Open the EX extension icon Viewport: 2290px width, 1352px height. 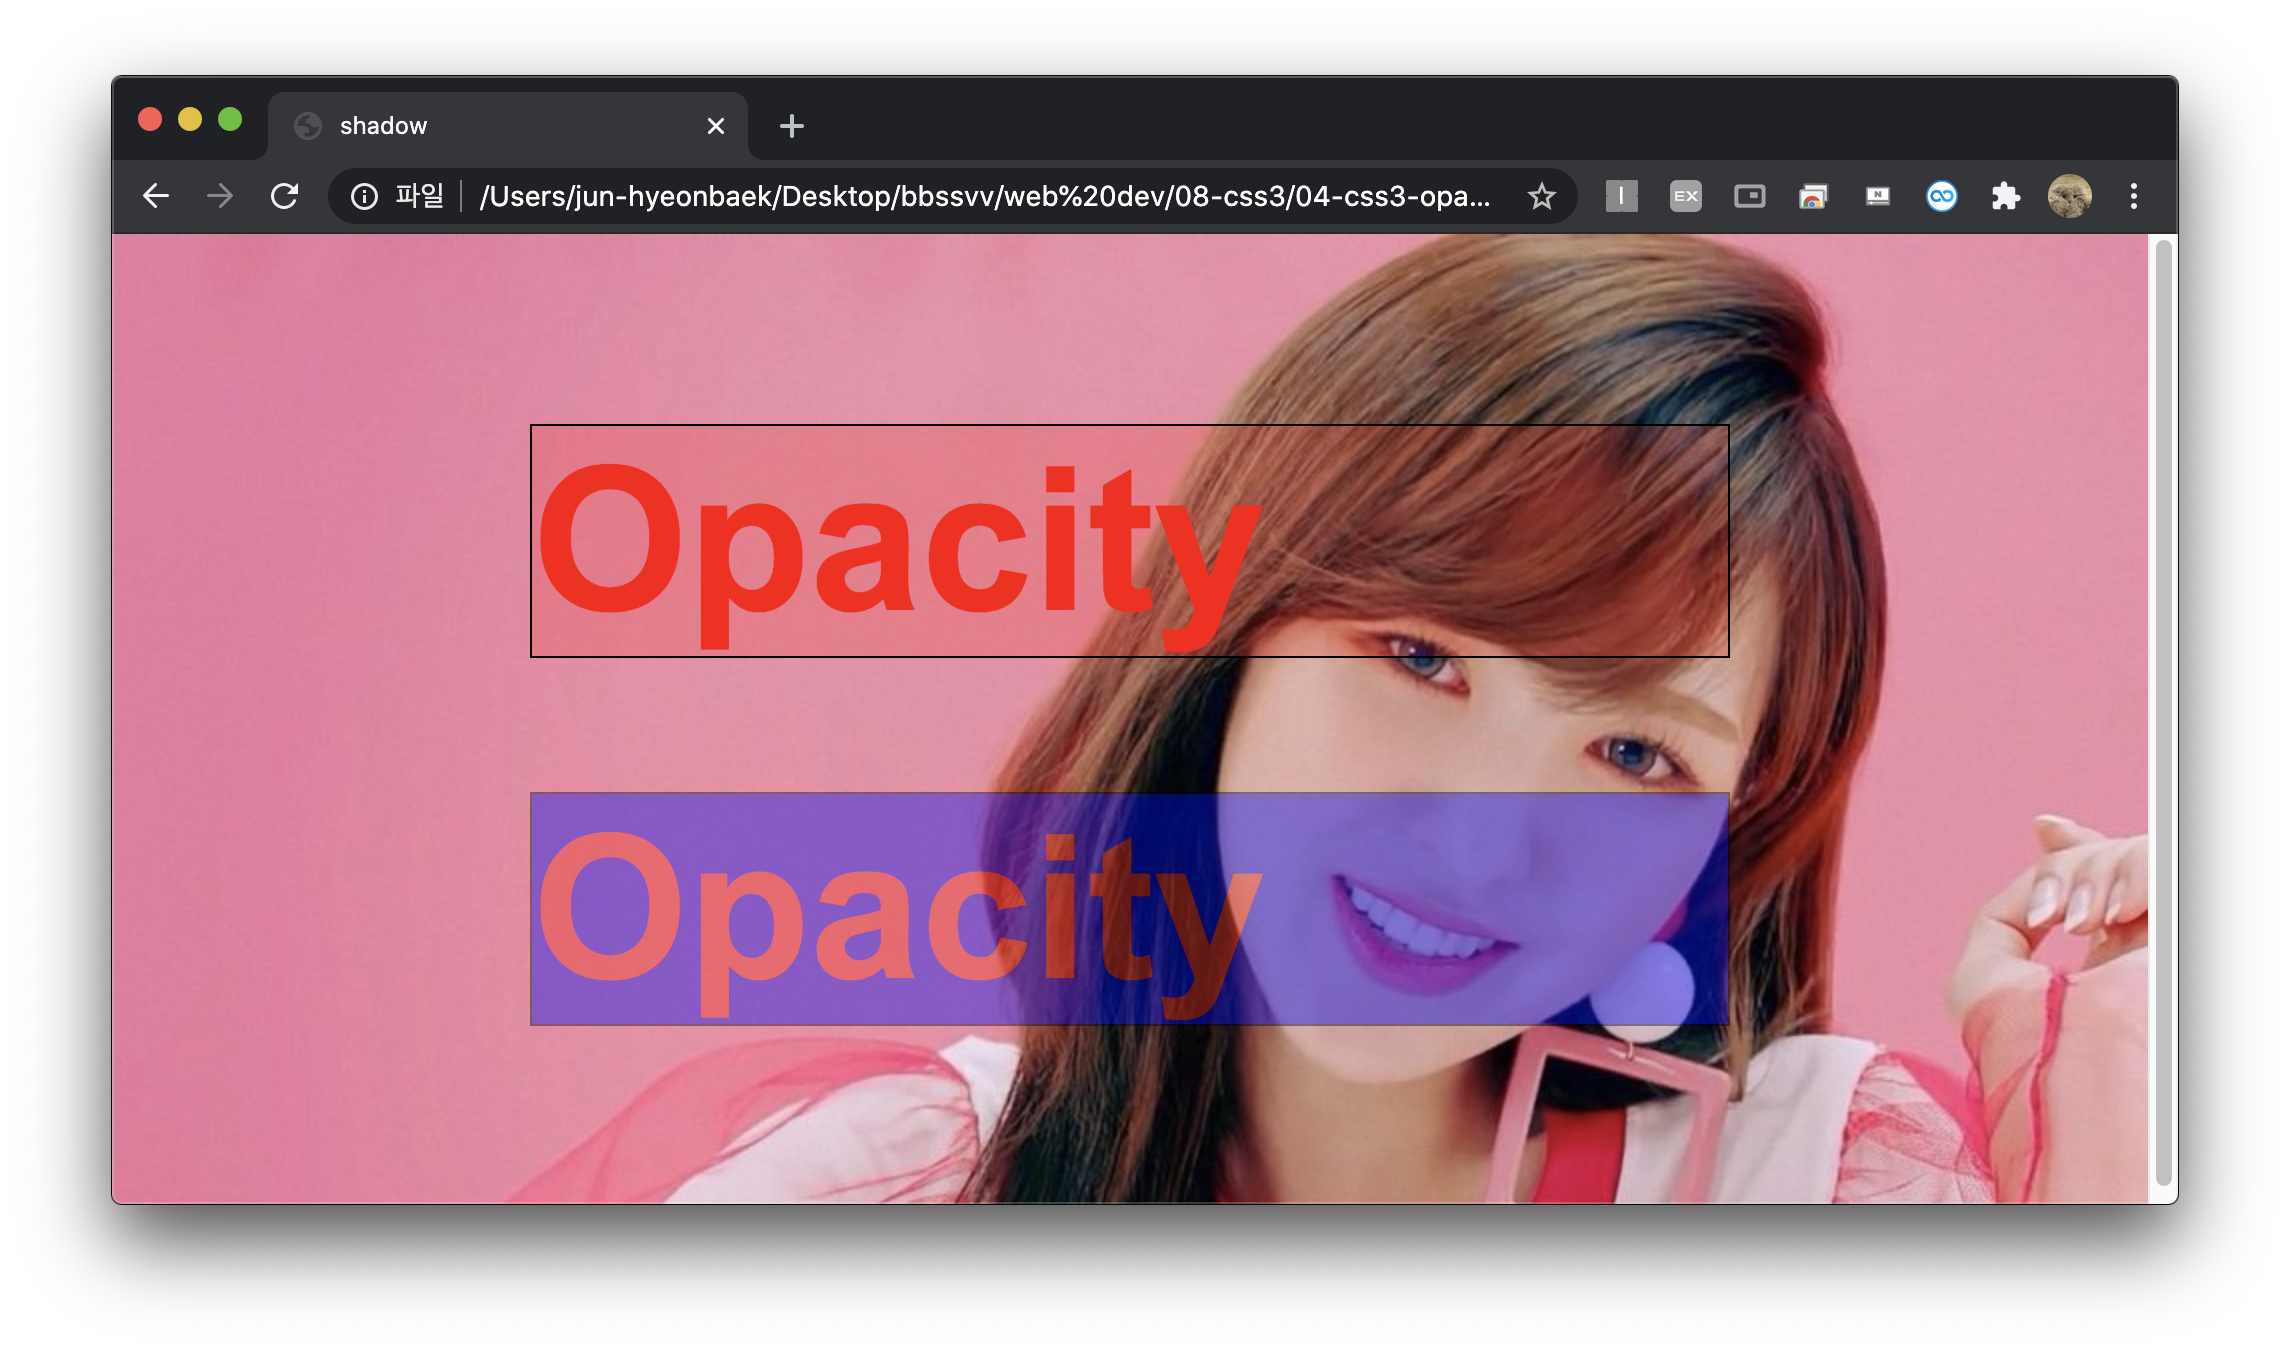(1685, 196)
